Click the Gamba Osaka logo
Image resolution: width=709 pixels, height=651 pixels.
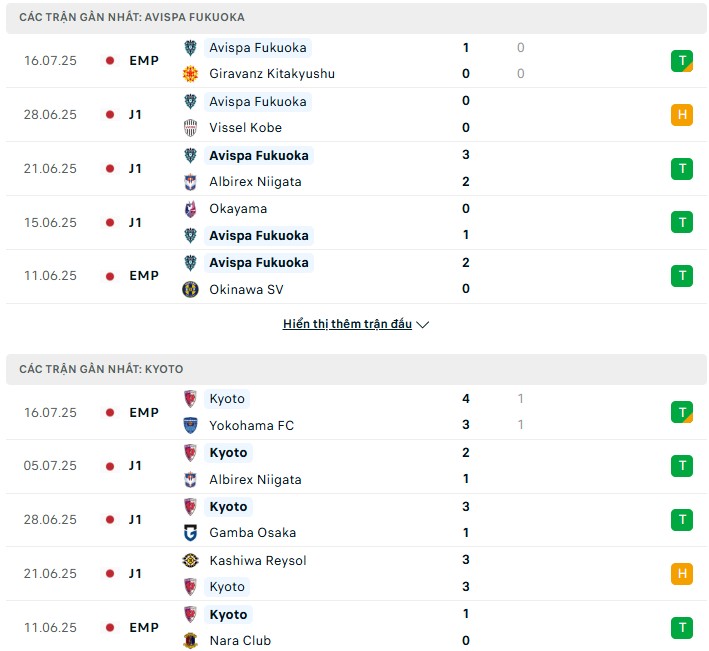point(190,533)
